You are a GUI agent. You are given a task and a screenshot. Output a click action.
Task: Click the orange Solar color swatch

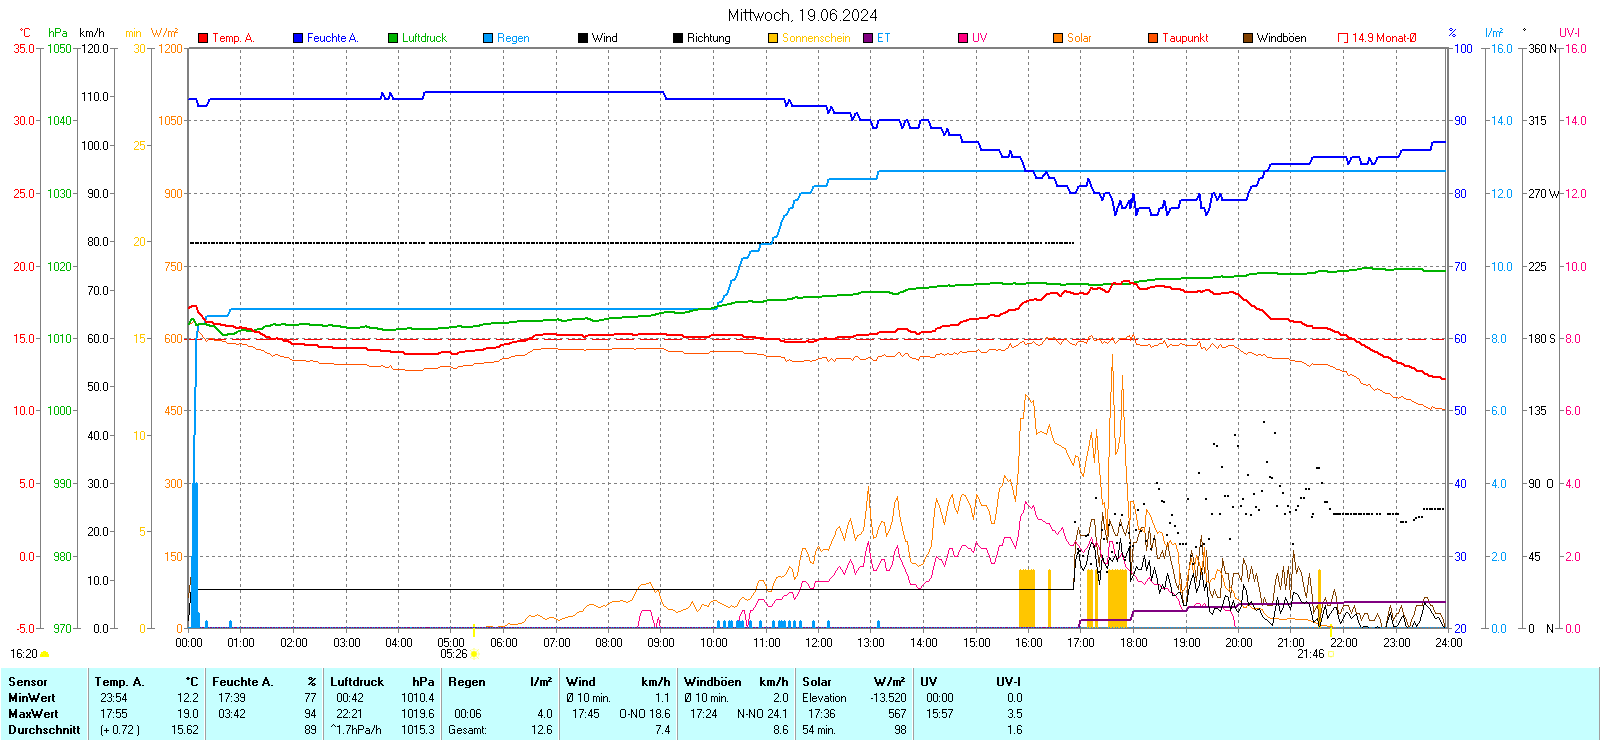(x=1058, y=38)
